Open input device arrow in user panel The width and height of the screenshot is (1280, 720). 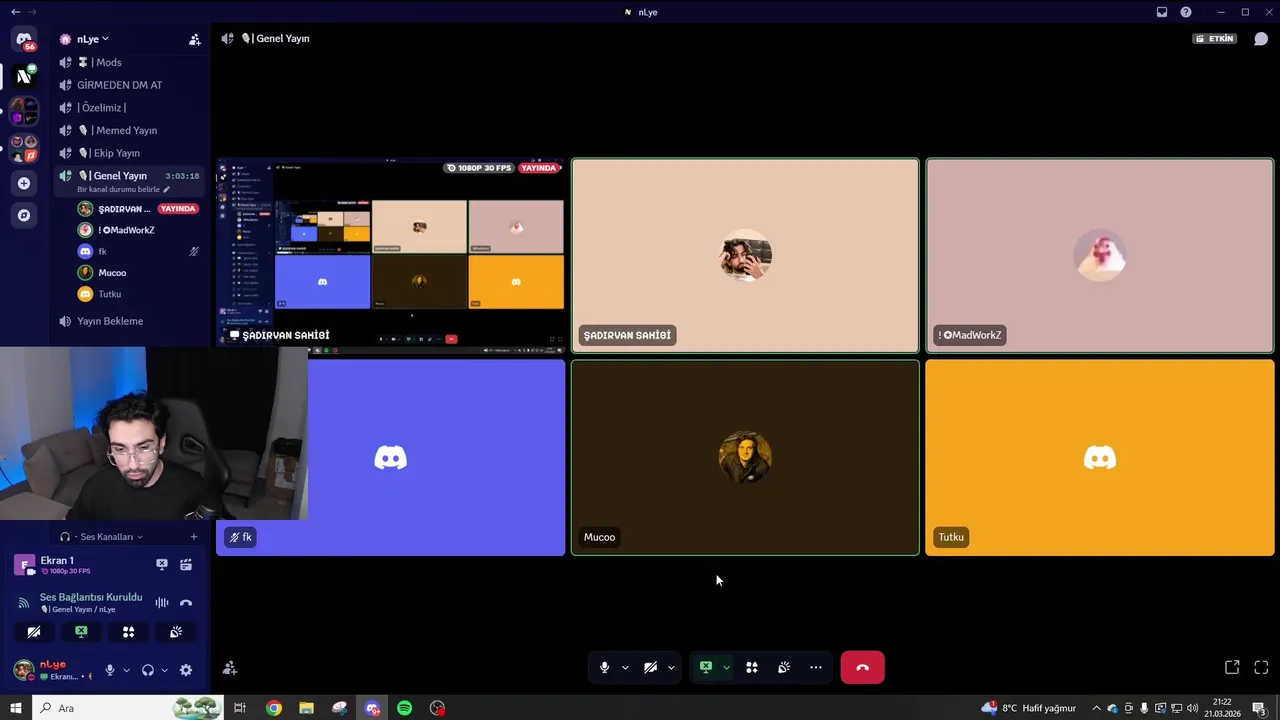point(126,670)
